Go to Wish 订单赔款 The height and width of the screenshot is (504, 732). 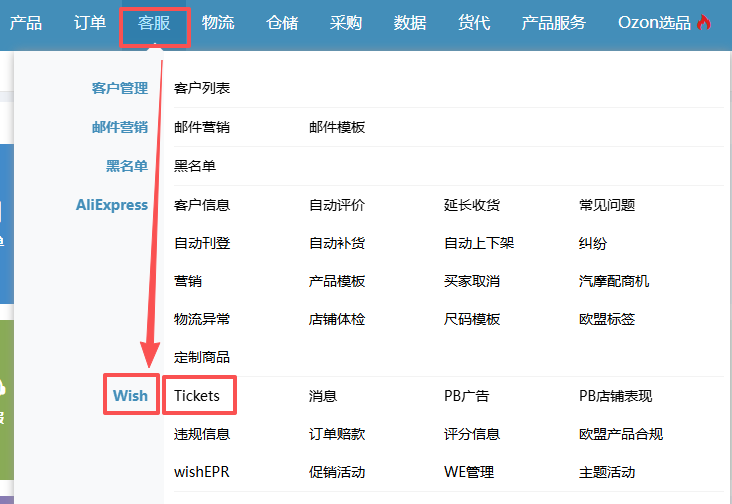tap(337, 434)
